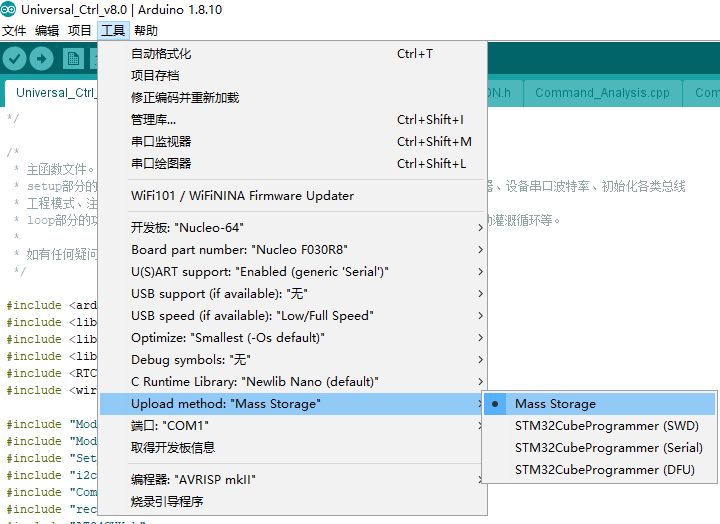Click the #include "rec line in editor
Viewport: 720px width, 524px height.
52,509
